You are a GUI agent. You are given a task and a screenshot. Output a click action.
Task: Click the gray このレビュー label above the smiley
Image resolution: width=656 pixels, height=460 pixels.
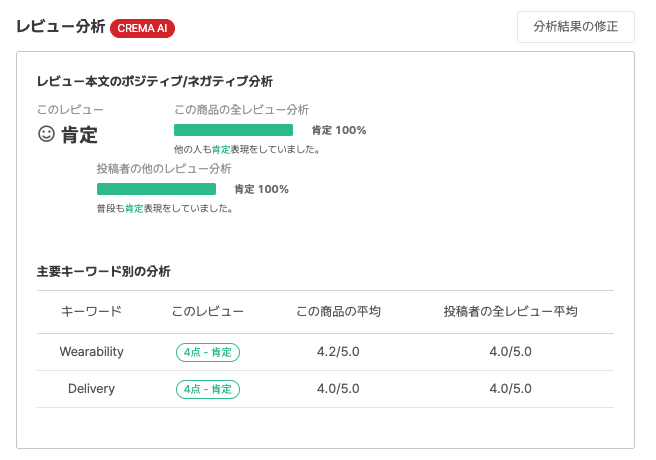pos(70,110)
